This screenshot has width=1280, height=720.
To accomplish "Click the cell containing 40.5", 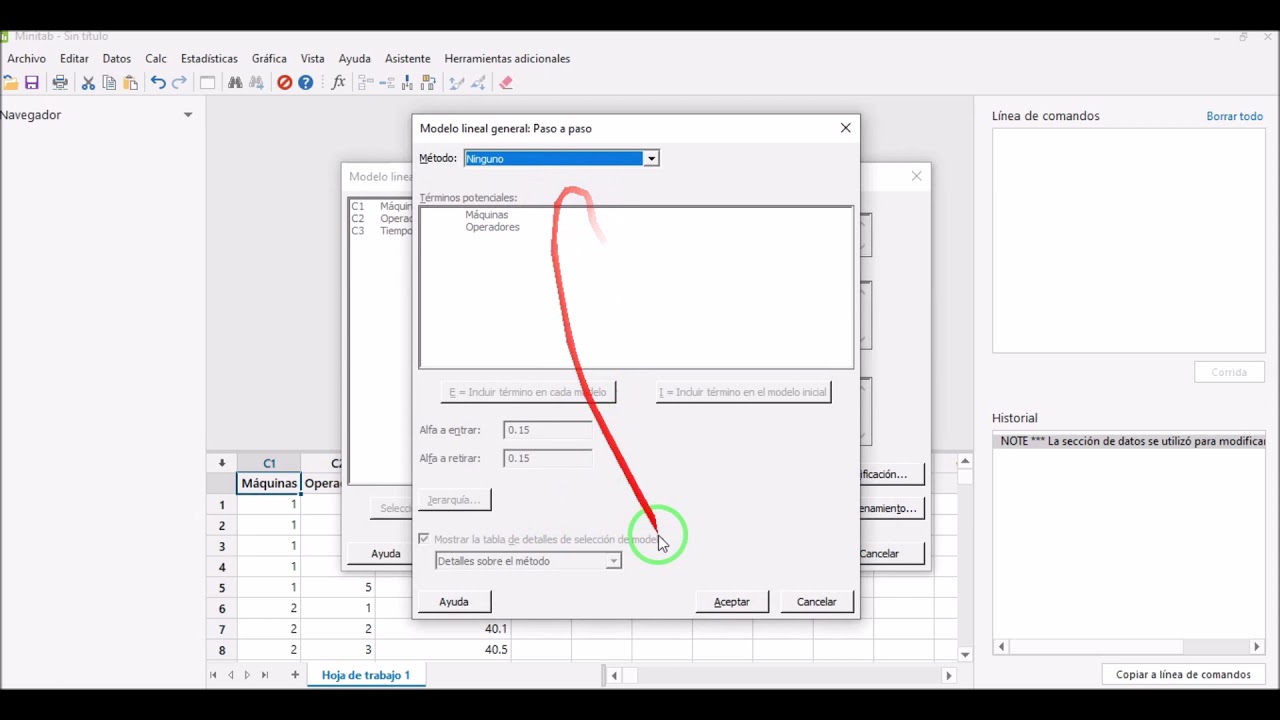I will [443, 650].
